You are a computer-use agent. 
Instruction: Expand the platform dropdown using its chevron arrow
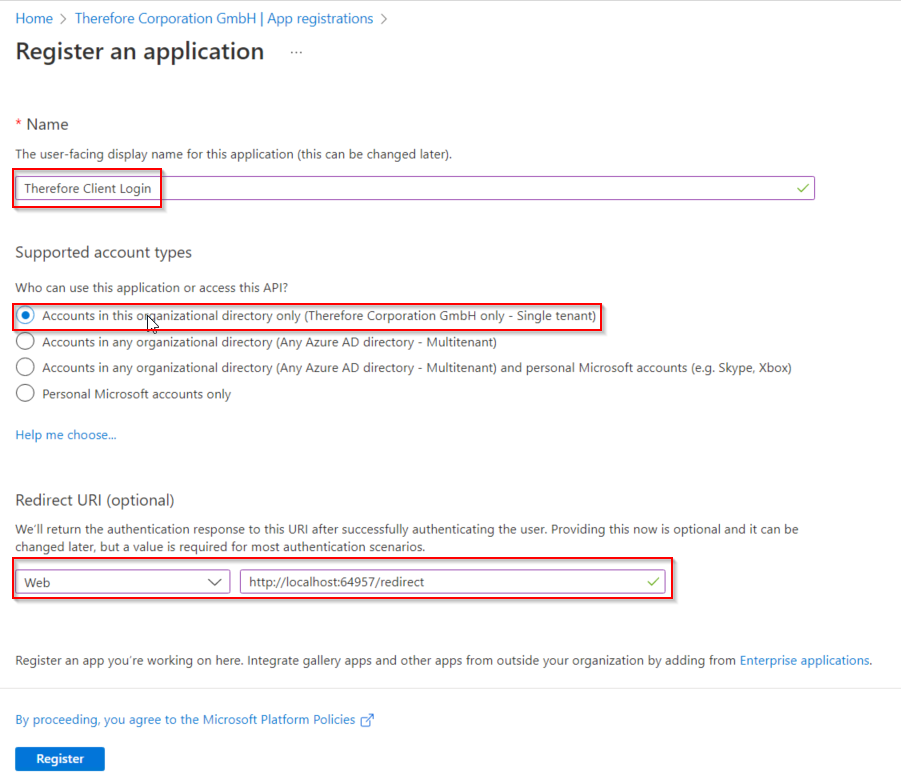(x=215, y=582)
